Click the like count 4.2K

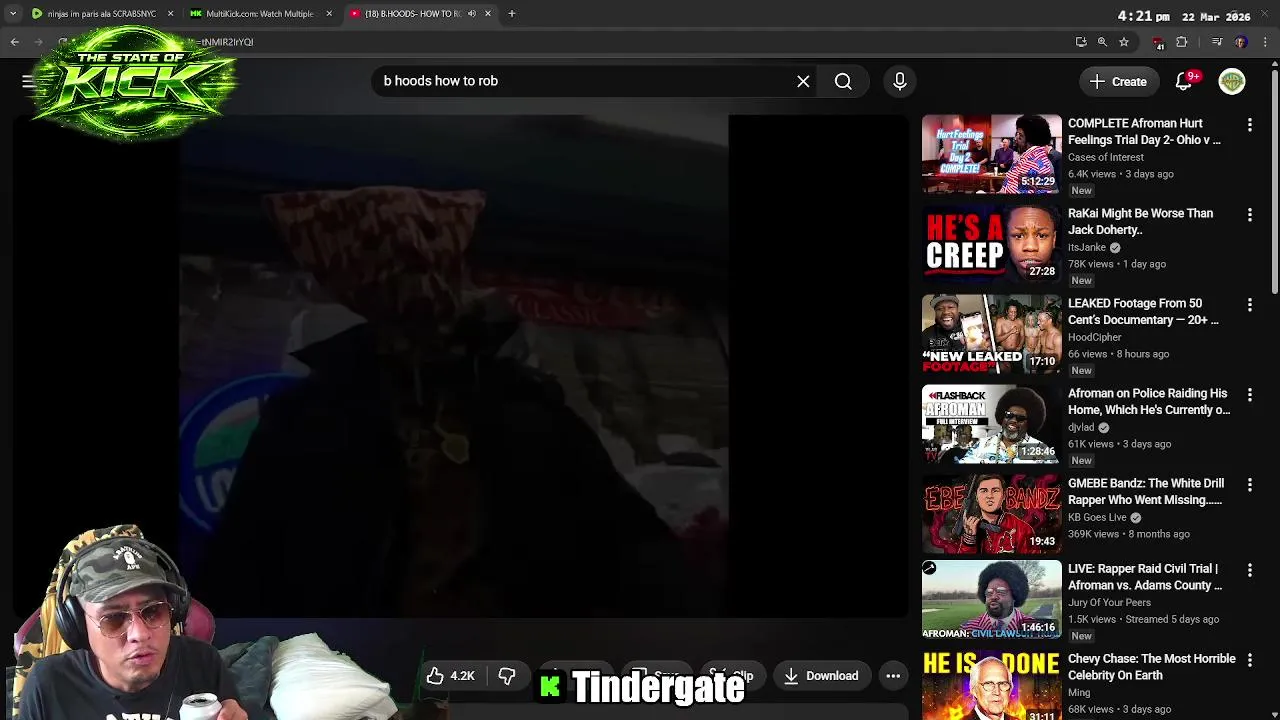[462, 676]
